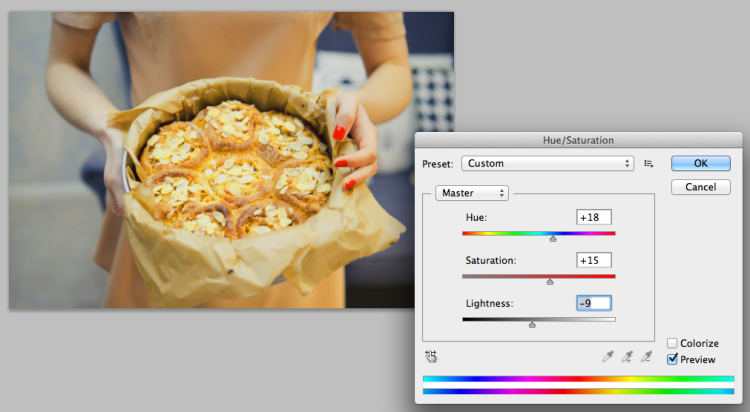Disable the Preview checkbox

click(x=672, y=359)
